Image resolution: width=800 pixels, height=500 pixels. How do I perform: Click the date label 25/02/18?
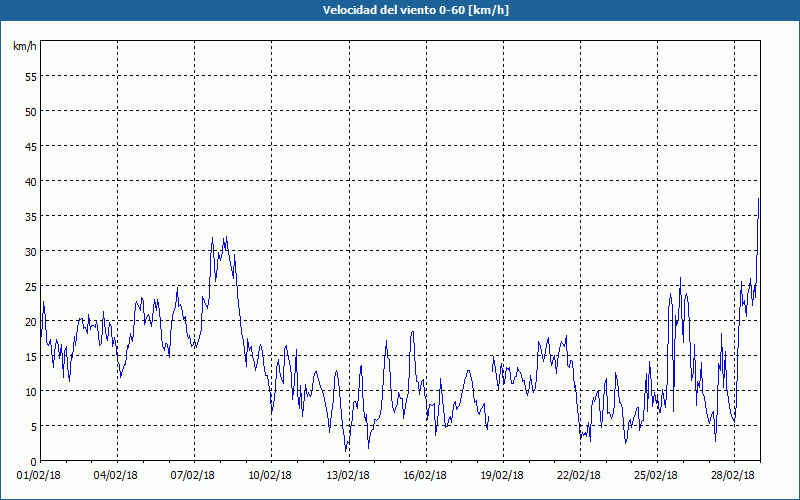click(x=656, y=475)
